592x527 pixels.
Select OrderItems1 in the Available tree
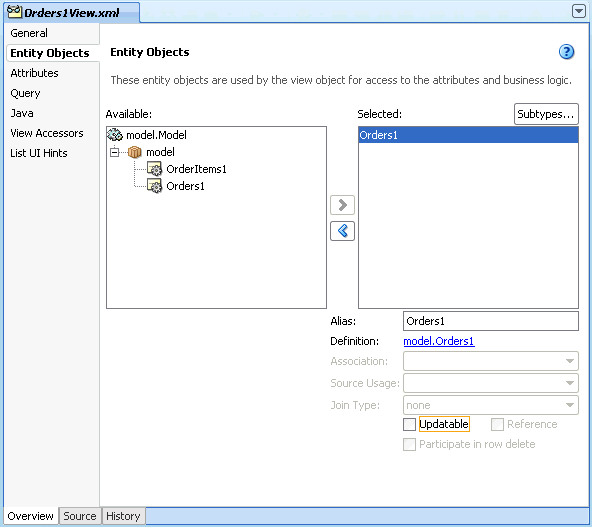(196, 169)
